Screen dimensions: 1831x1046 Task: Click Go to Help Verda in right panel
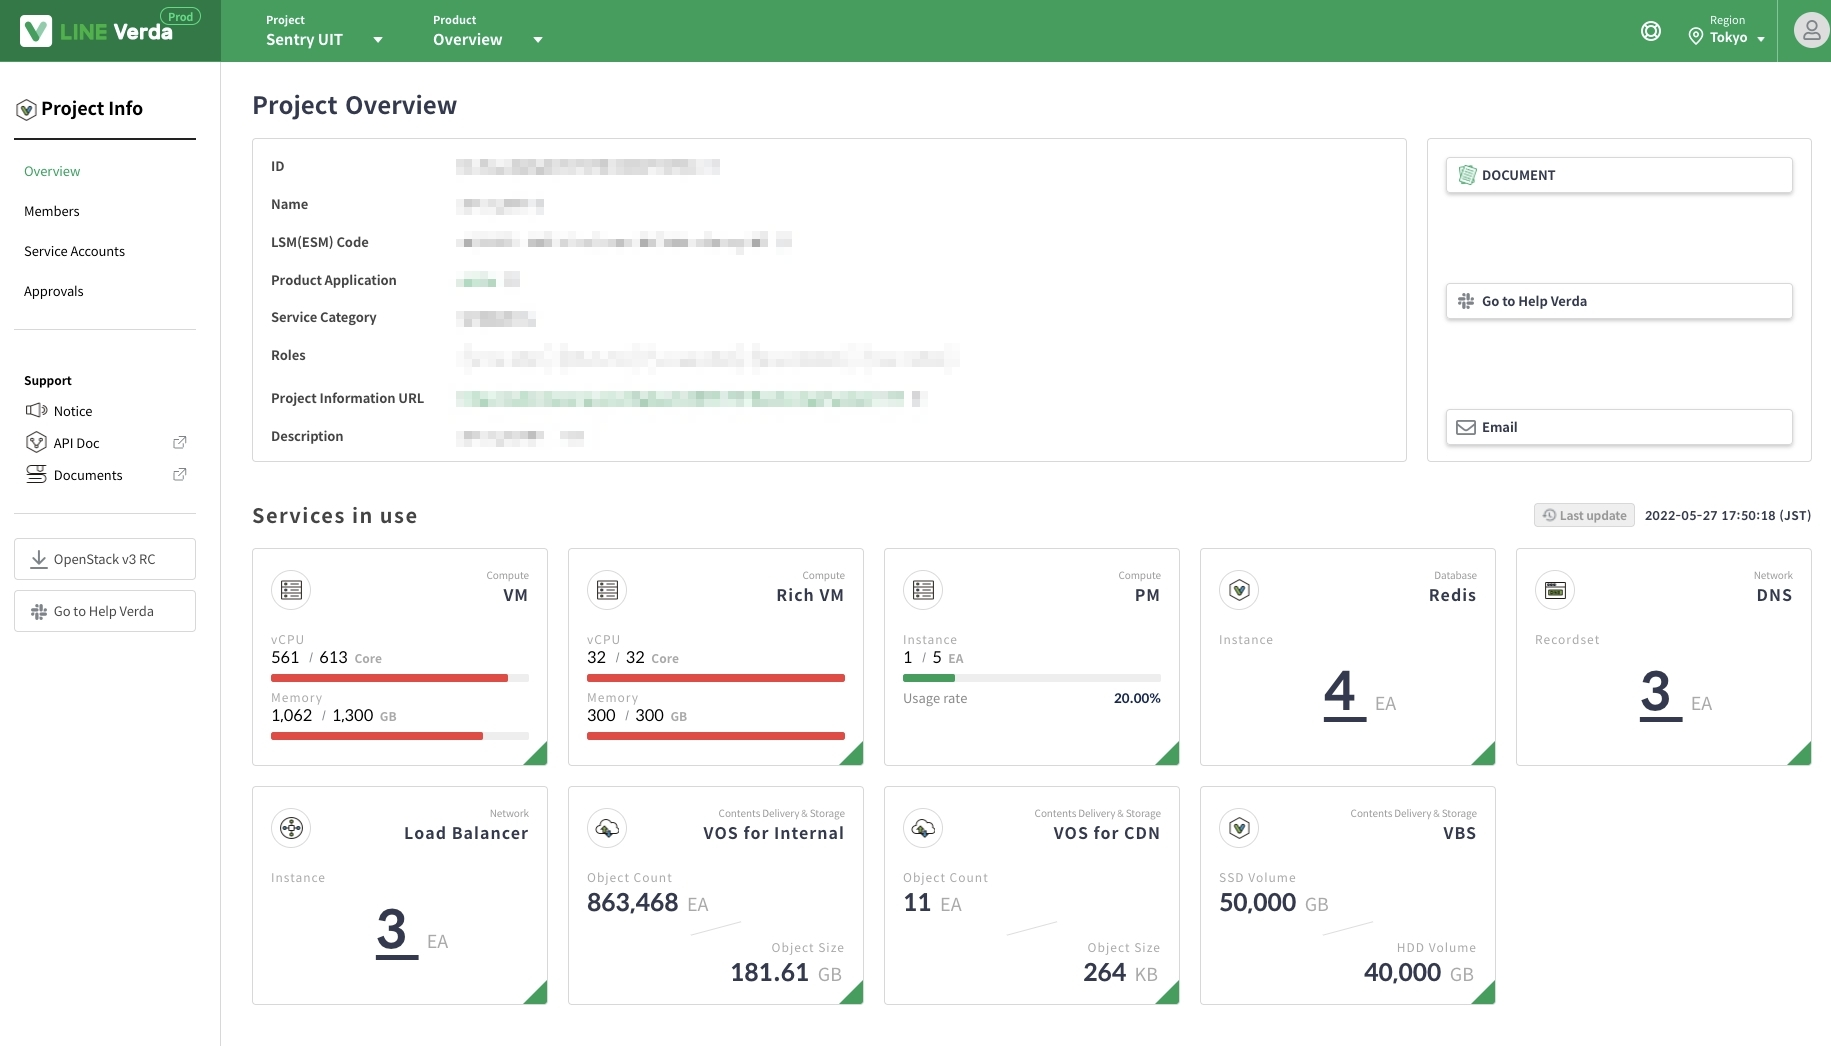point(1619,301)
